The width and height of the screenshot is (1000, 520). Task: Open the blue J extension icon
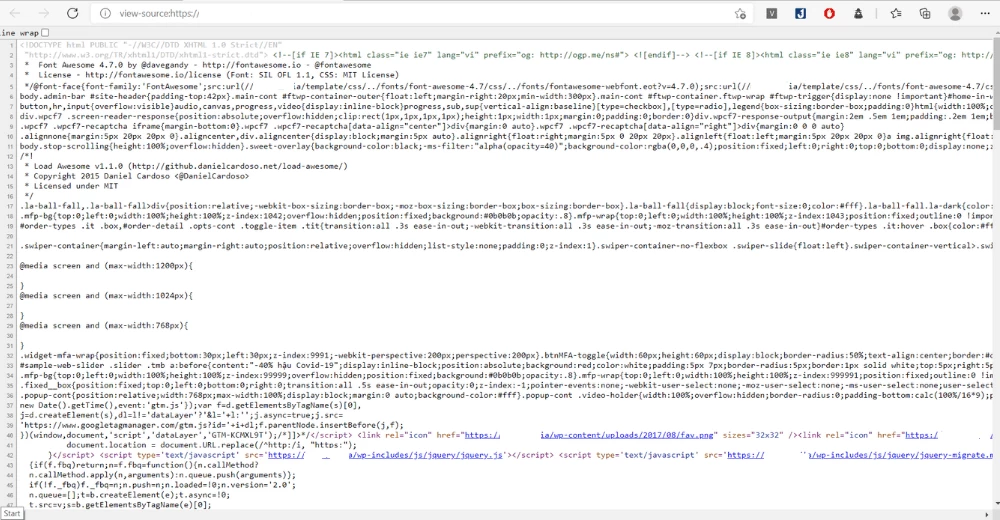tap(800, 13)
